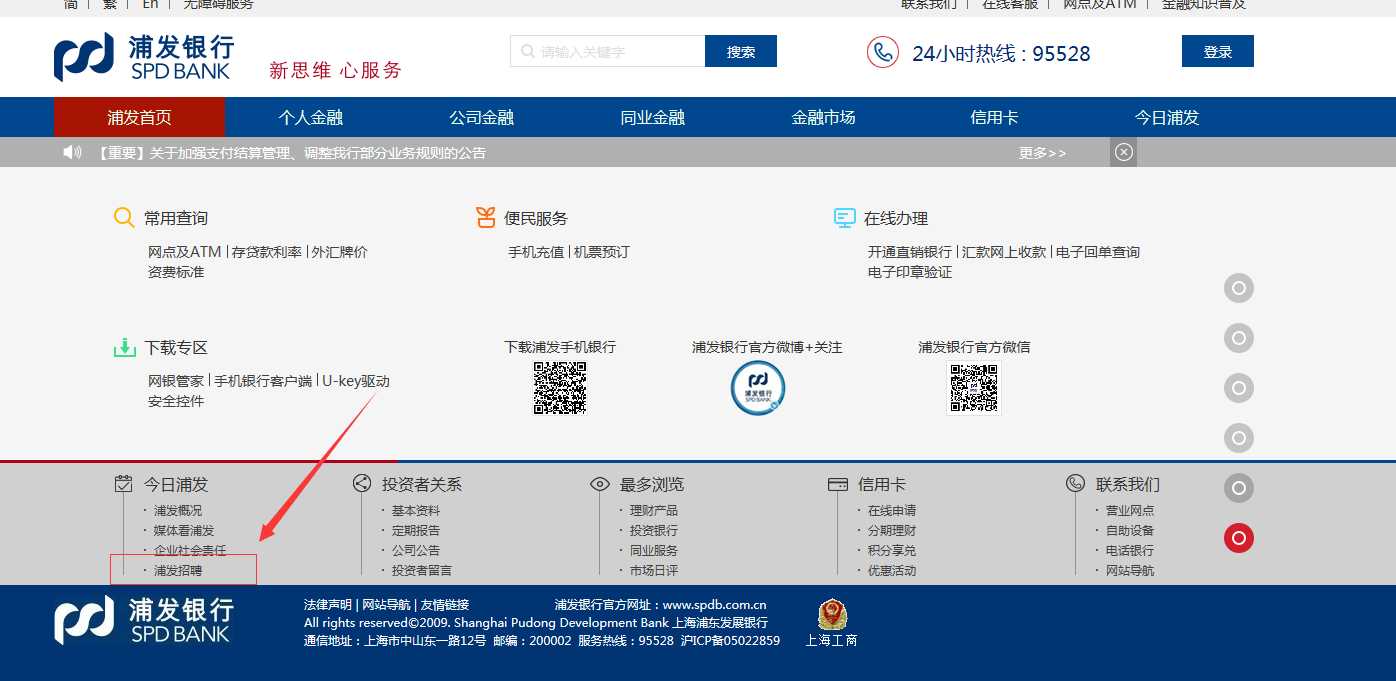Click the 上海工商 badge icon in footer

832,615
